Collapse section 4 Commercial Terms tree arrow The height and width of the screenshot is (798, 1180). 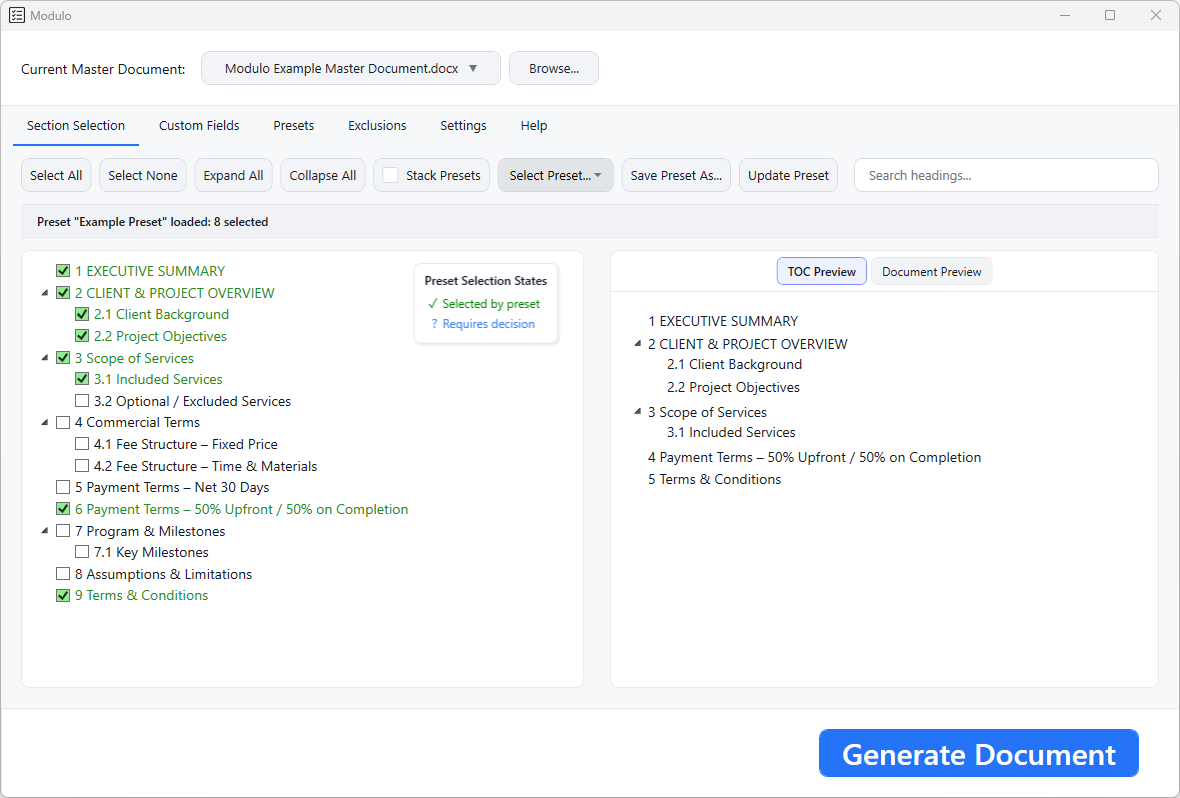[45, 422]
